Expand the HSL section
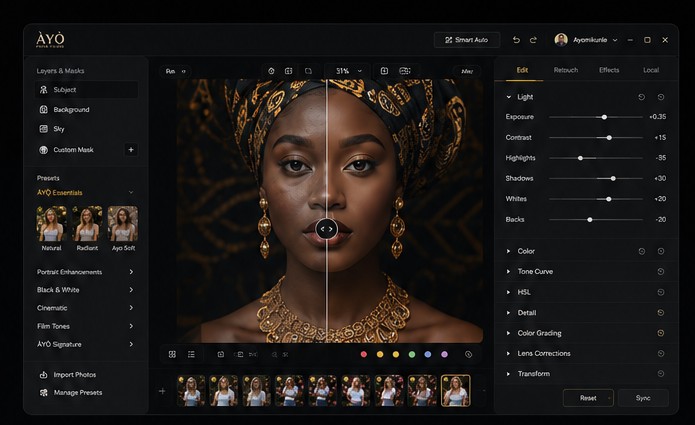695x425 pixels. 508,292
